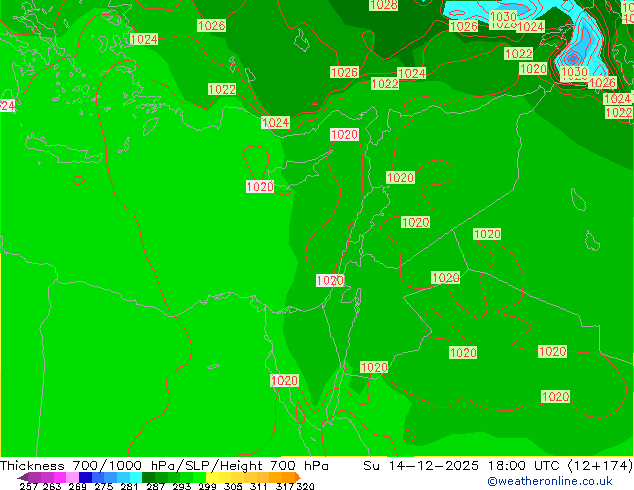The height and width of the screenshot is (490, 634).
Task: Click the legend value 293
Action: pos(182,486)
